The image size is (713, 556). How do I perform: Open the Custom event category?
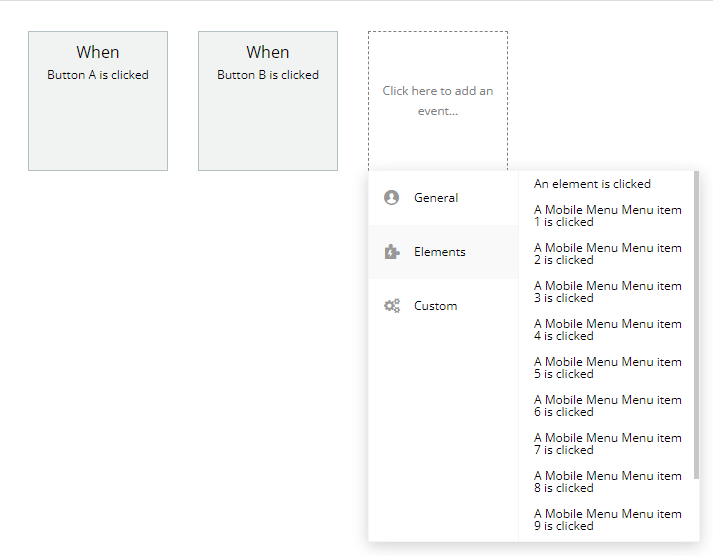pos(436,306)
